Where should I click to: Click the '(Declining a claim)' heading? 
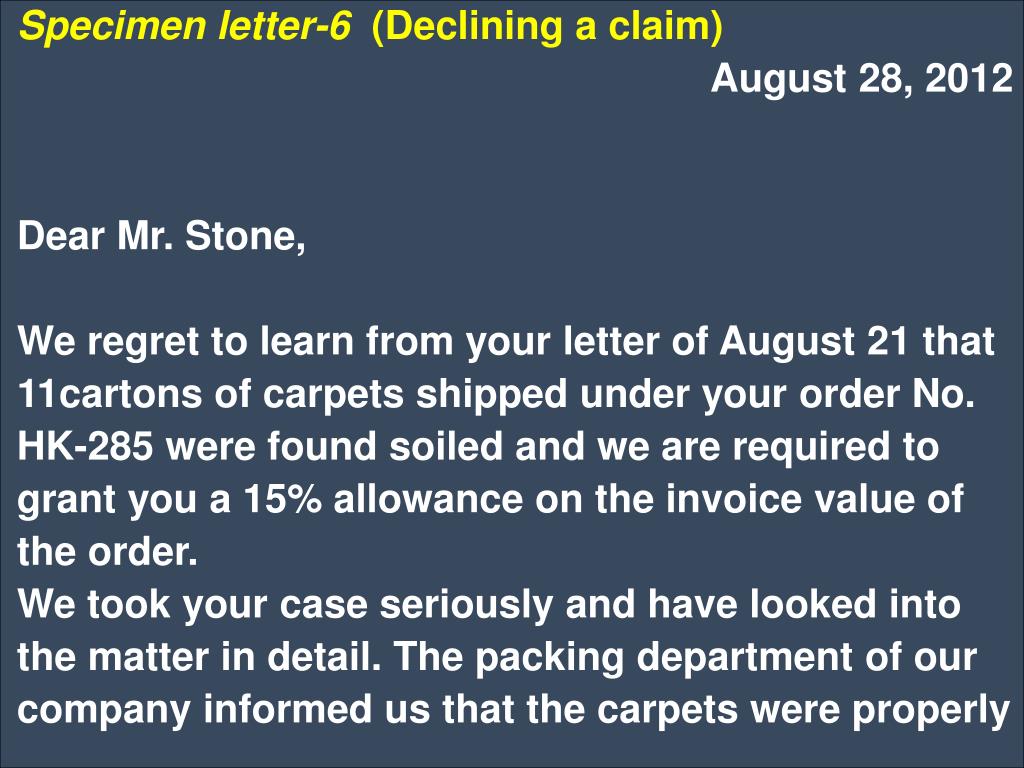point(547,27)
